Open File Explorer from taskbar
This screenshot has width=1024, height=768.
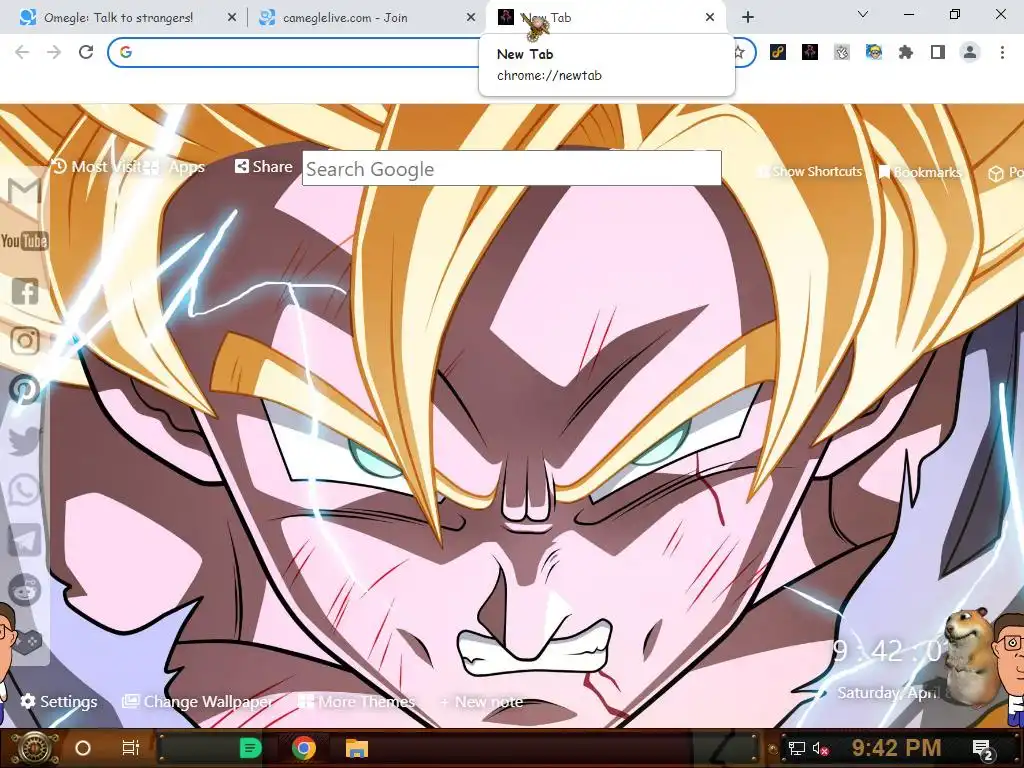point(357,748)
